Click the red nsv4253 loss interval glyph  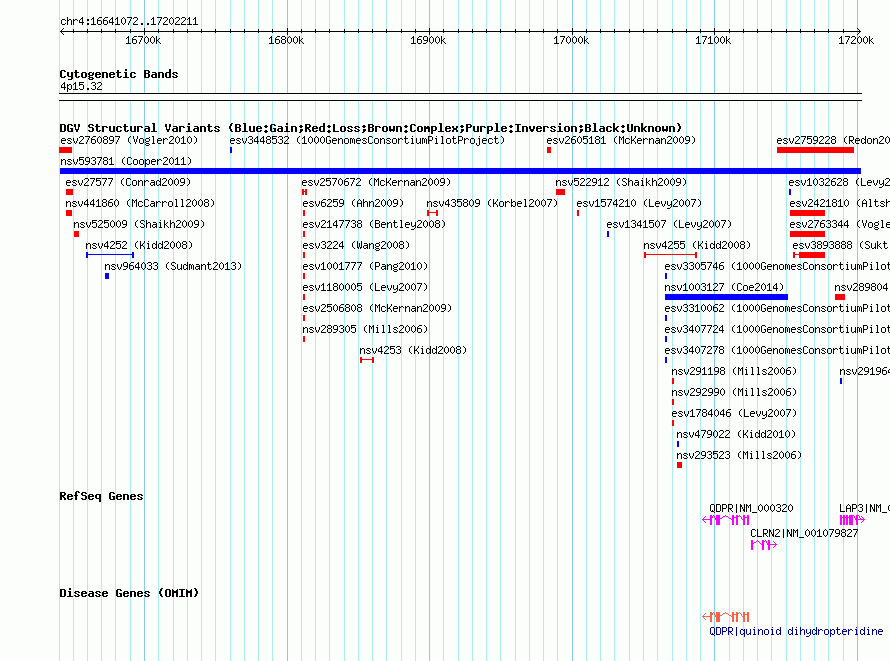(367, 360)
